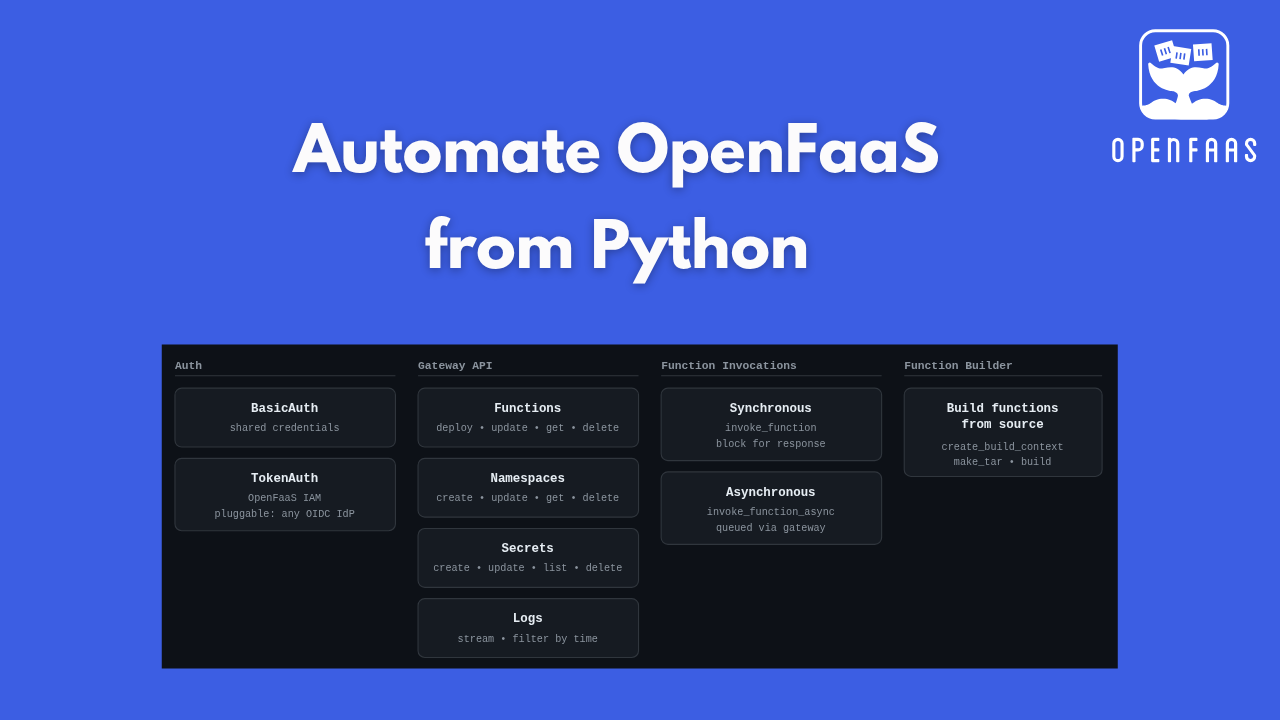Click 'stream • filter by time' text
This screenshot has height=720, width=1280.
(x=528, y=639)
